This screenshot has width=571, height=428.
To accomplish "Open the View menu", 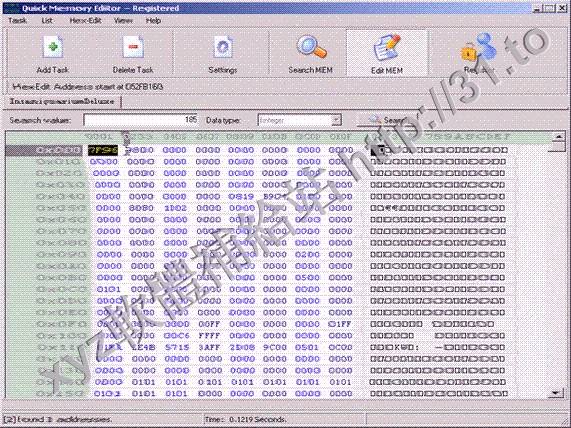I will point(123,20).
